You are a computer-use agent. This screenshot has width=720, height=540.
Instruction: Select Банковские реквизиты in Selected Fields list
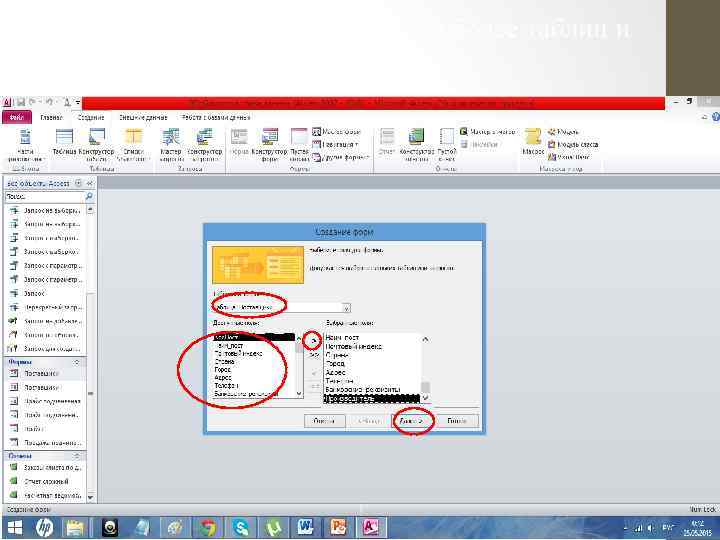click(372, 389)
